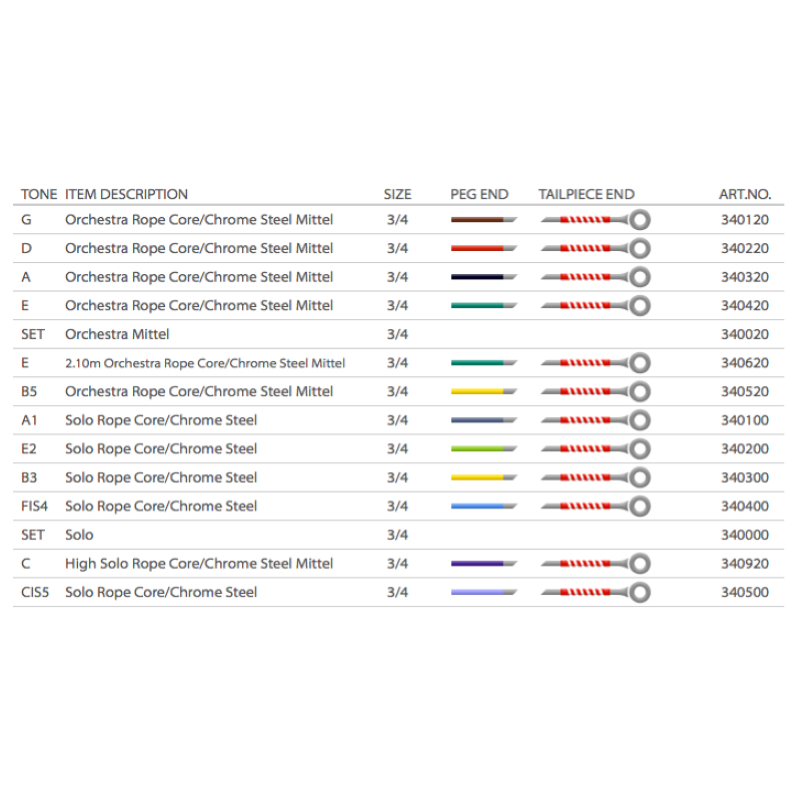
Task: Click the tailpiece end icon in row 340400
Action: [x=595, y=506]
